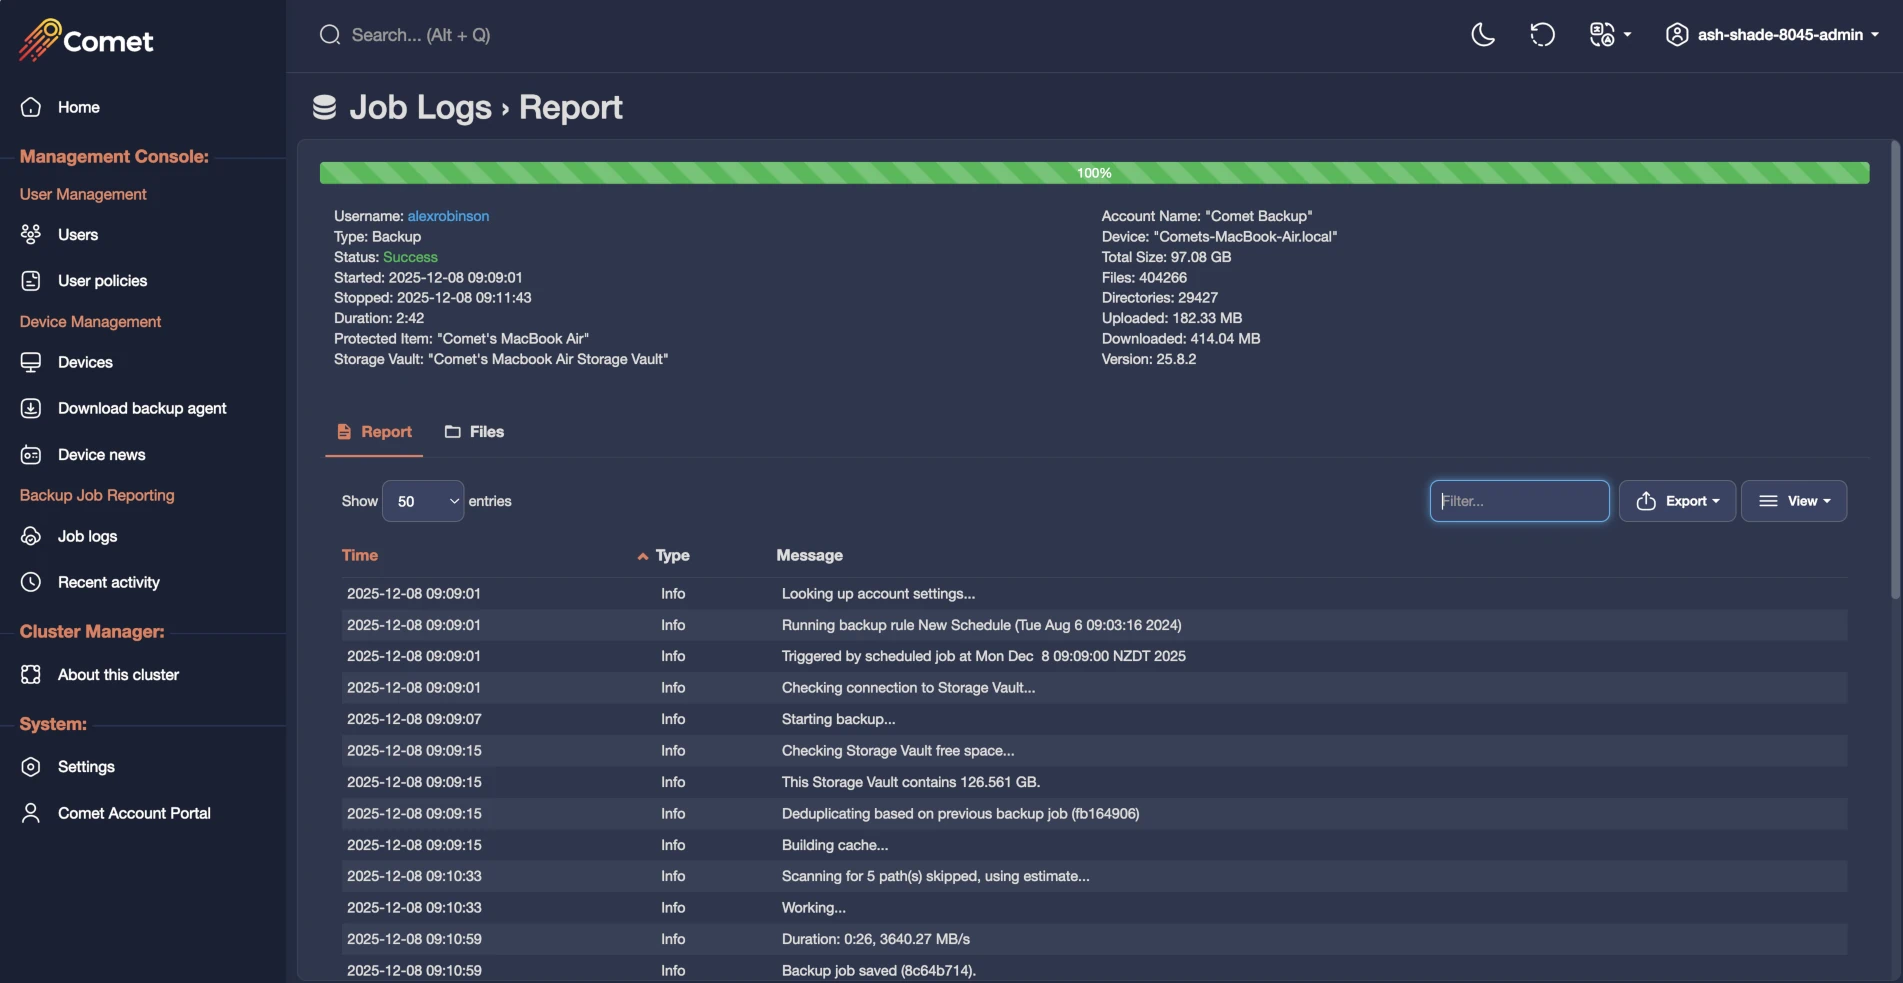Click the About this cluster icon

click(31, 674)
